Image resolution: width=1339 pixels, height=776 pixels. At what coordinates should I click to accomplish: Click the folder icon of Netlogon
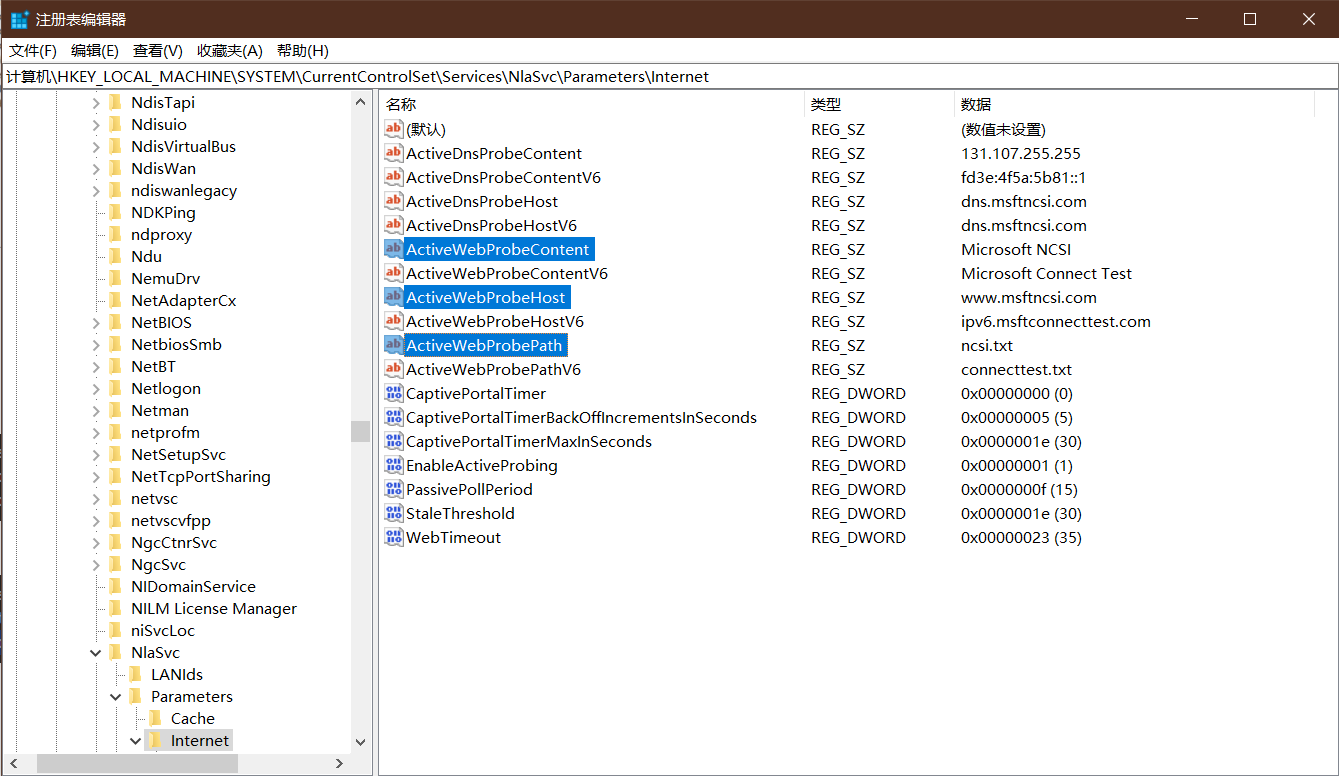pos(115,388)
